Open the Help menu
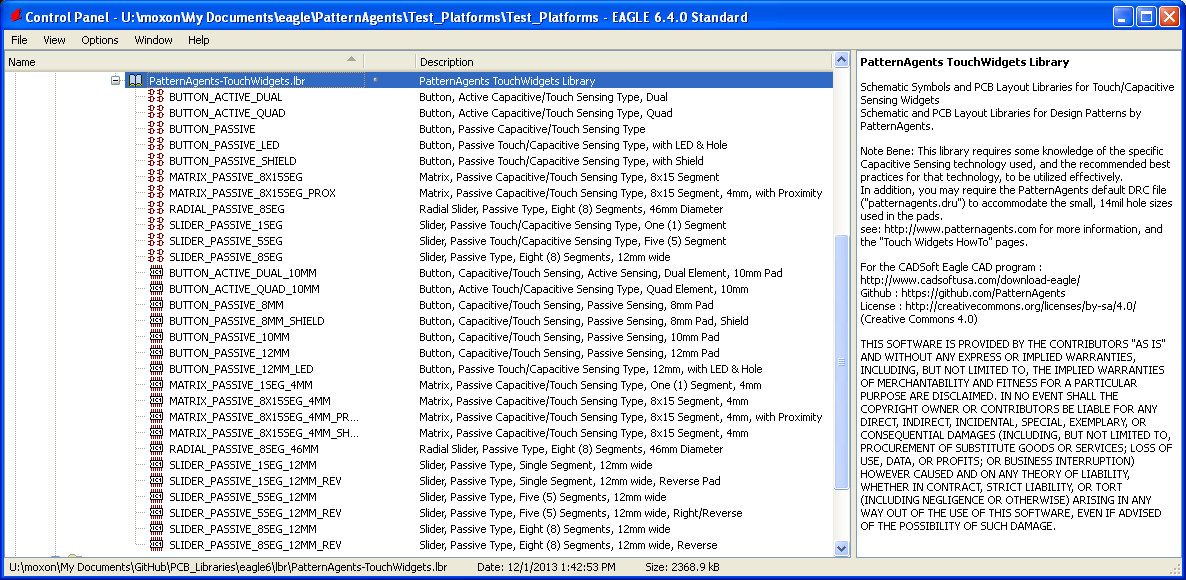The image size is (1186, 580). tap(199, 40)
